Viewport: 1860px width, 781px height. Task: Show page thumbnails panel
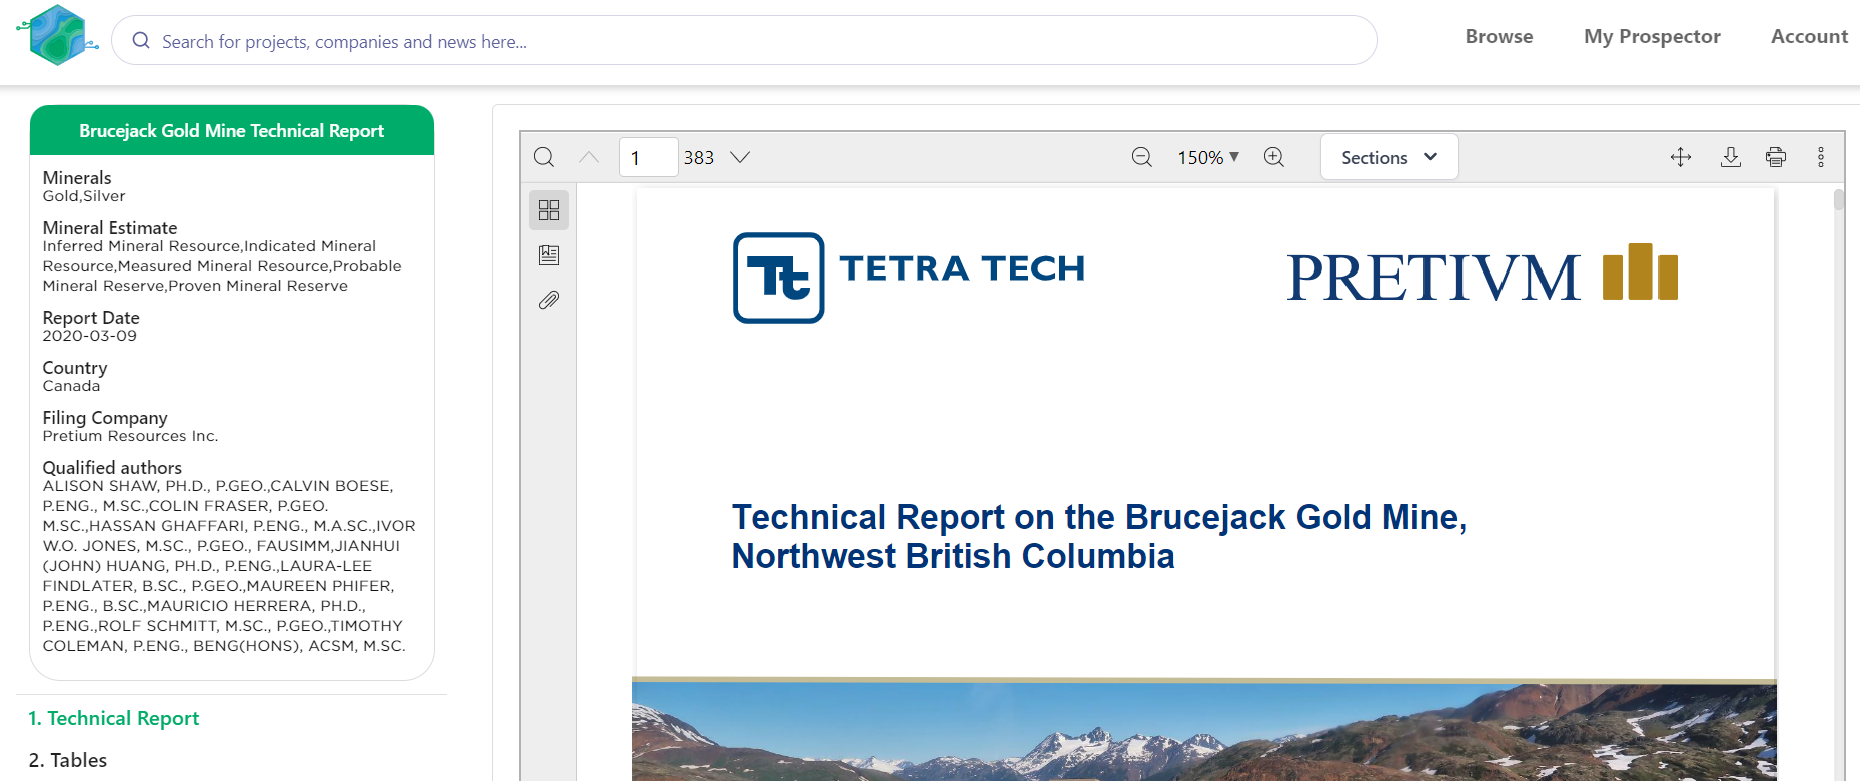click(549, 210)
